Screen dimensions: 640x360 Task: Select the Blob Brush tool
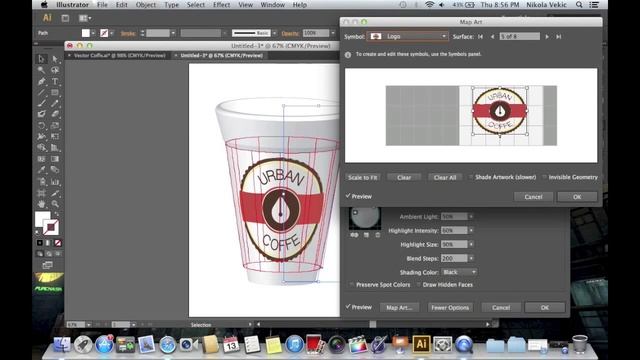click(x=41, y=115)
